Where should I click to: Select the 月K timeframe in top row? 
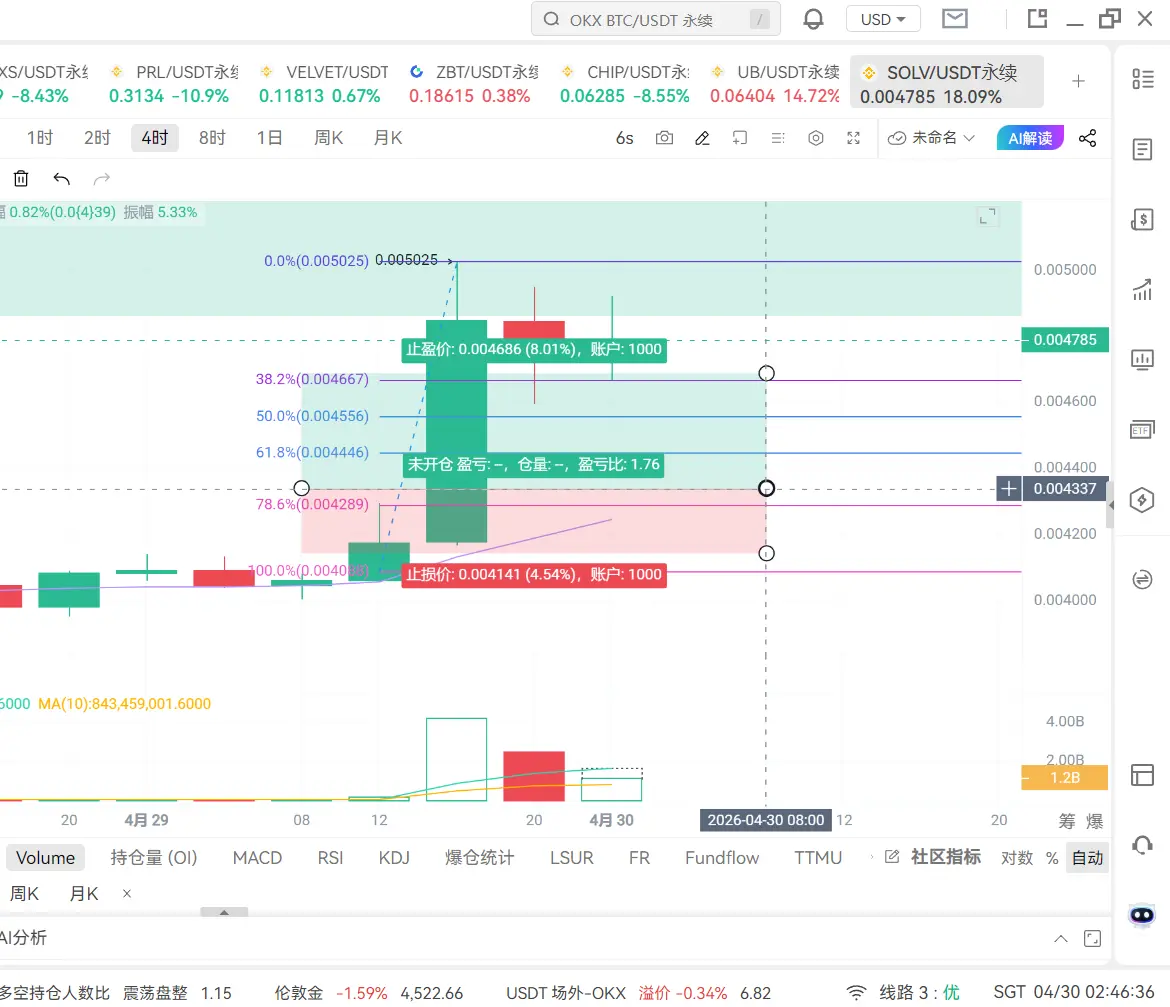pyautogui.click(x=388, y=138)
